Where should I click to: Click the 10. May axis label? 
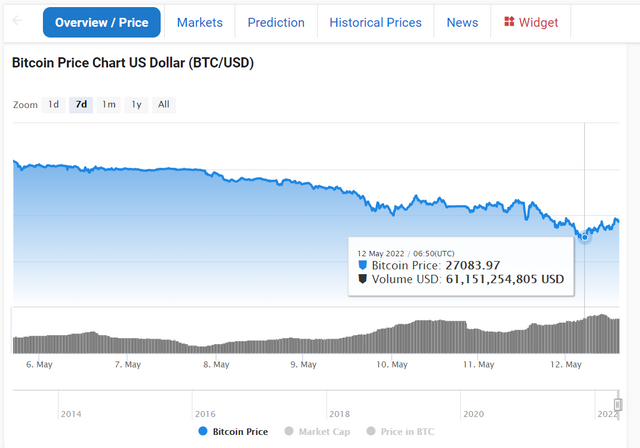point(392,364)
